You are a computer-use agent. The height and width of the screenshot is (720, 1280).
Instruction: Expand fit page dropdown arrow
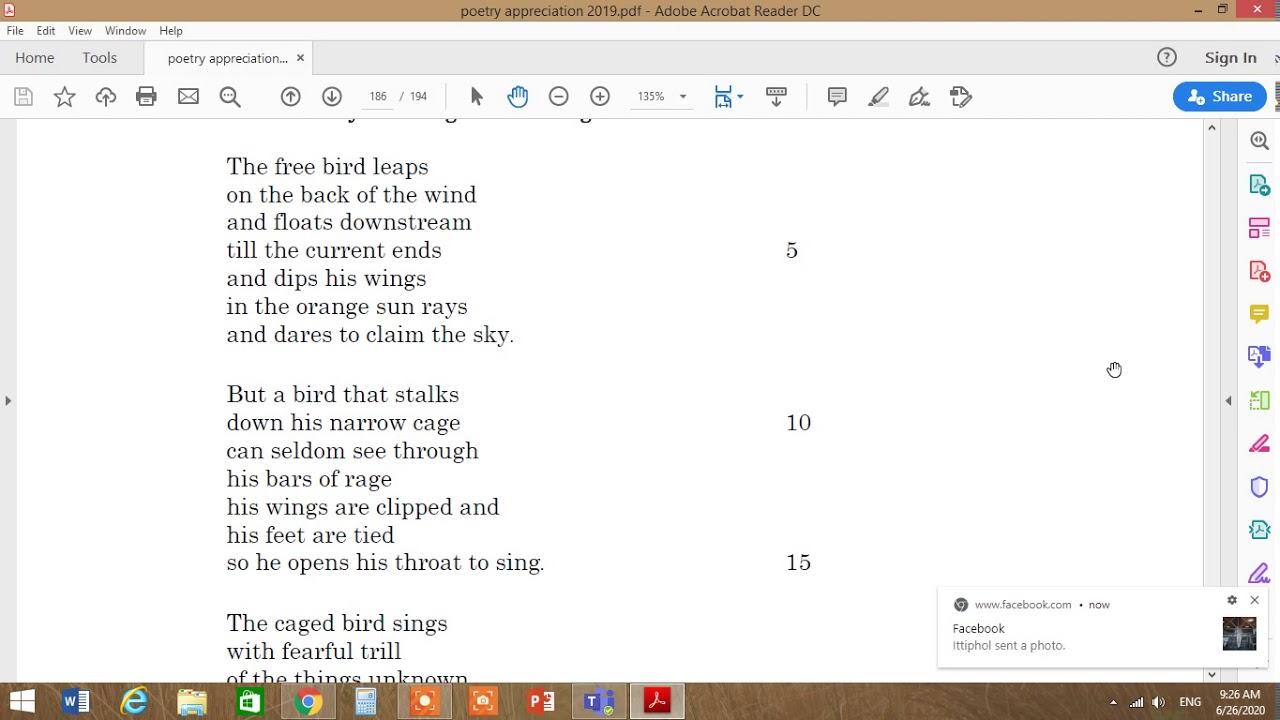(x=740, y=97)
